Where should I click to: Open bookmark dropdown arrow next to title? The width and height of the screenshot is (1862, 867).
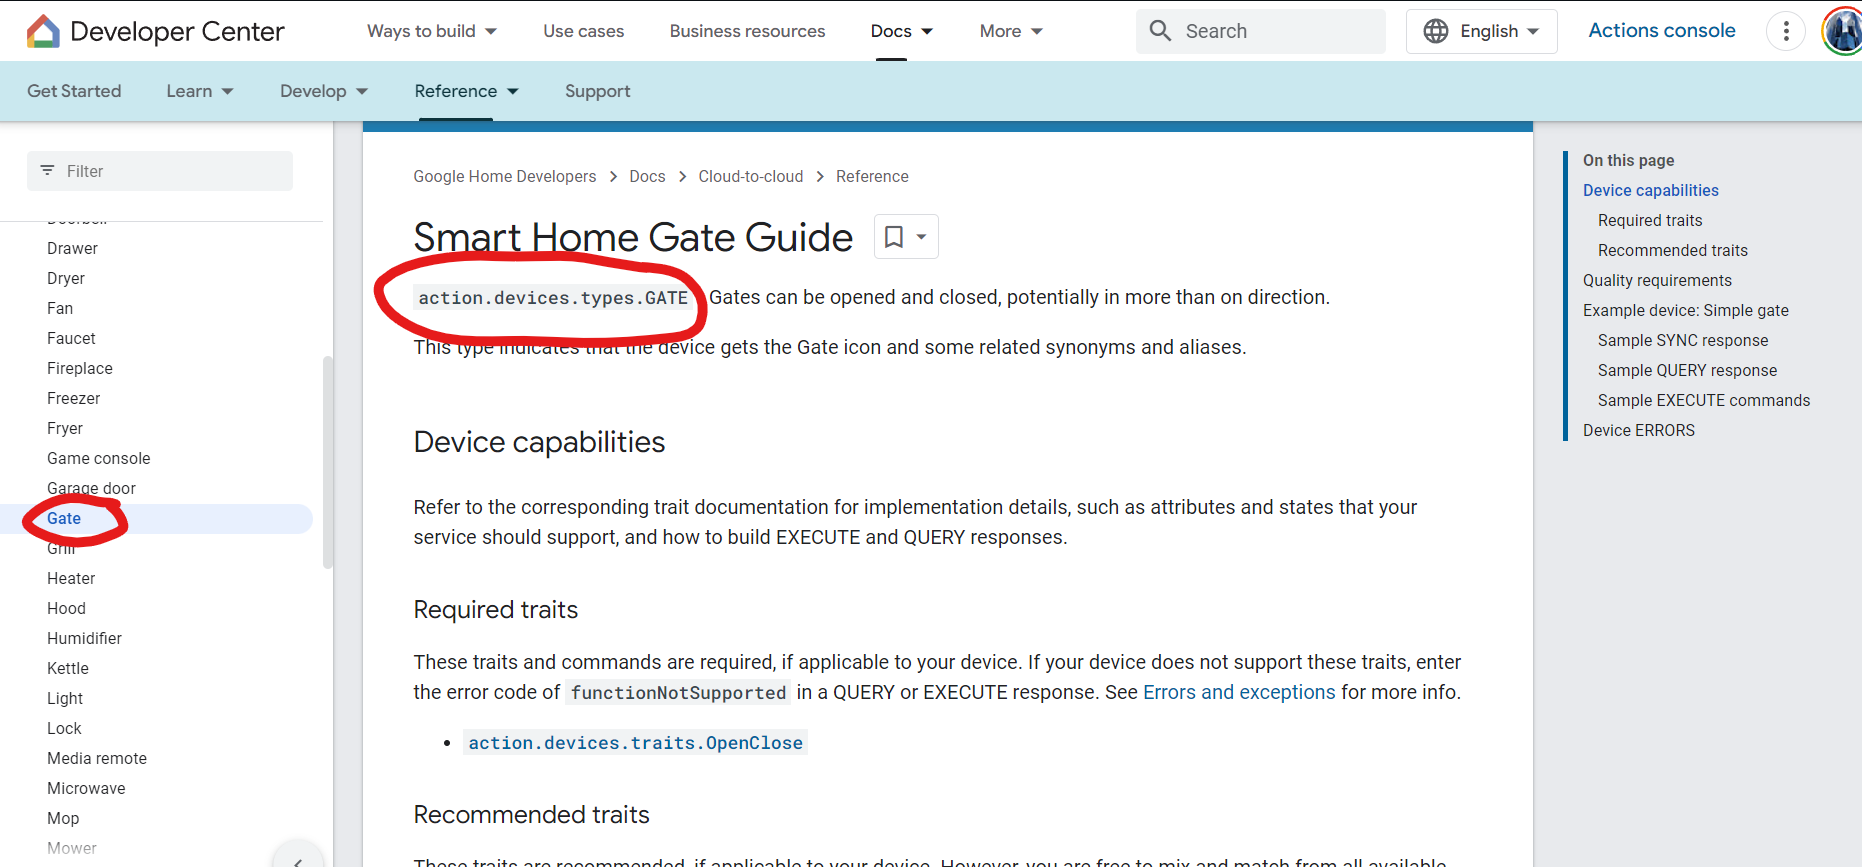(922, 237)
